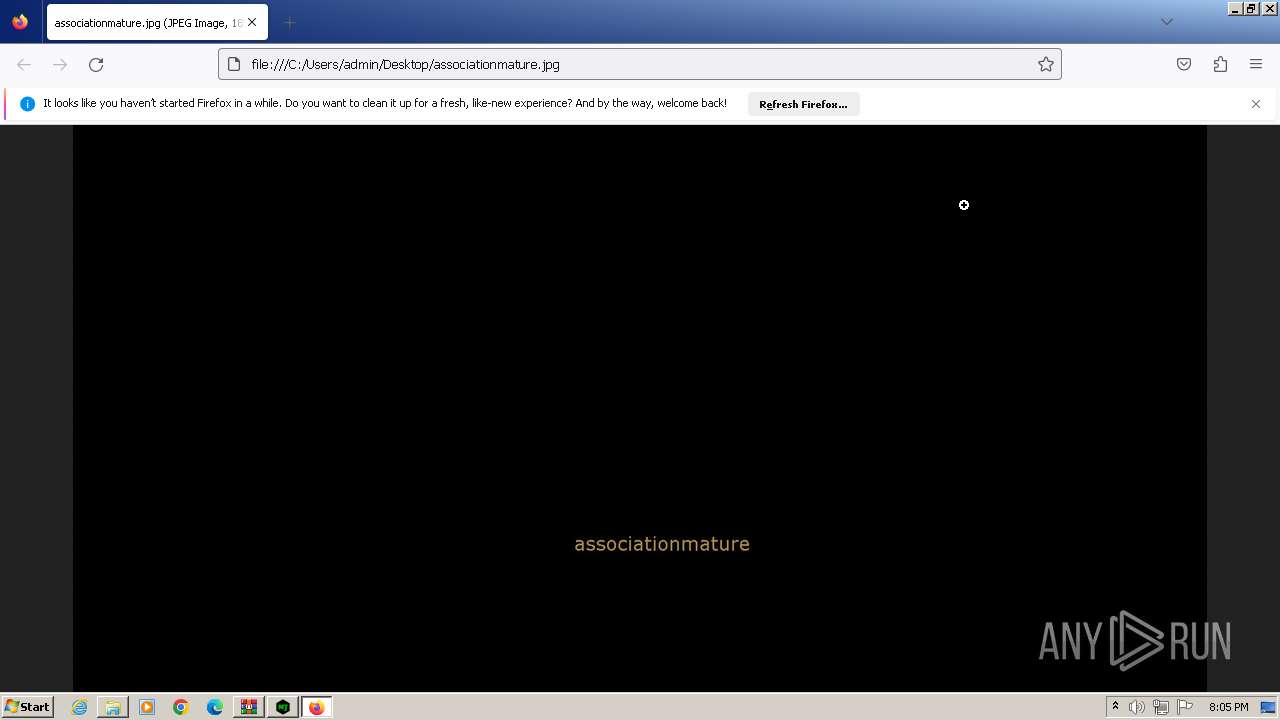
Task: Bookmark this page with the star icon
Action: pyautogui.click(x=1046, y=64)
